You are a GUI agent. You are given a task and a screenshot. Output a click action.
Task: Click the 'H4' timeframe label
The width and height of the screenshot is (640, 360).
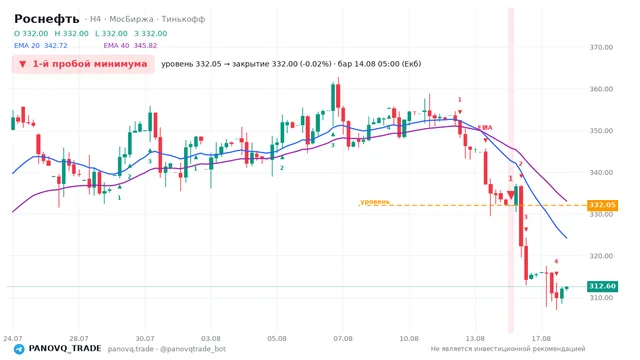(95, 19)
